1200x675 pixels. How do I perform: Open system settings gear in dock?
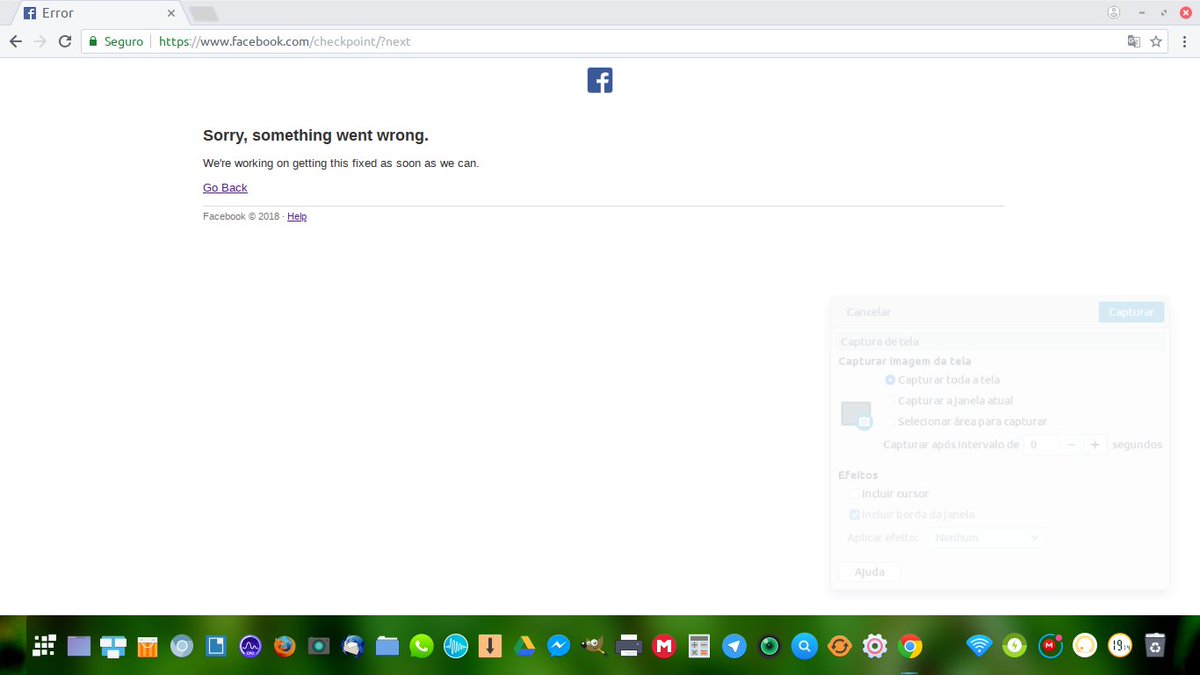click(875, 646)
